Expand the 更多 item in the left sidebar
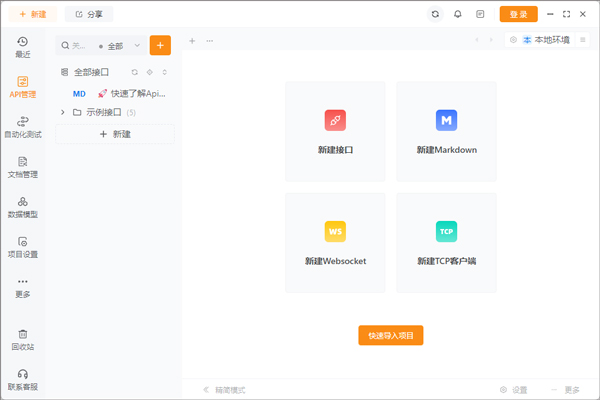The width and height of the screenshot is (600, 400). point(22,287)
